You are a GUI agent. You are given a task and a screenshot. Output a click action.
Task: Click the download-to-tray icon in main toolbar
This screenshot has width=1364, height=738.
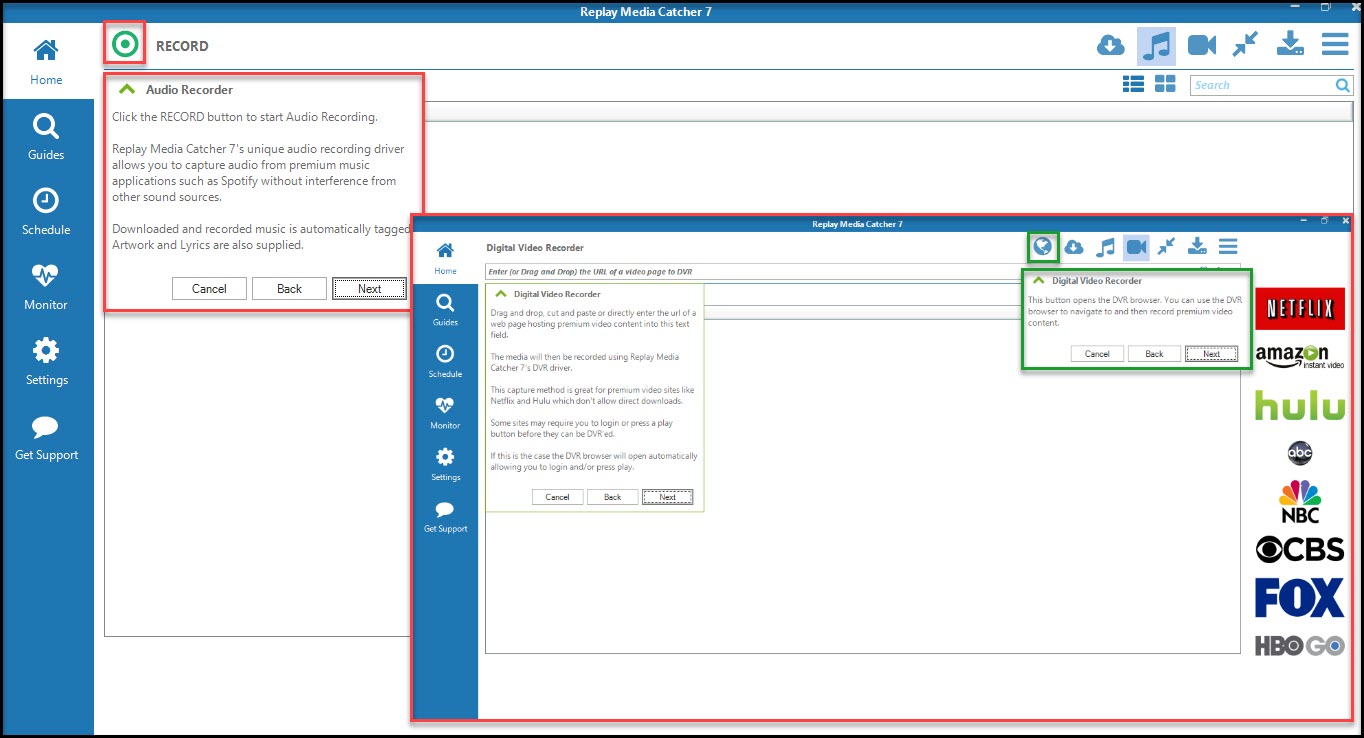pyautogui.click(x=1290, y=45)
